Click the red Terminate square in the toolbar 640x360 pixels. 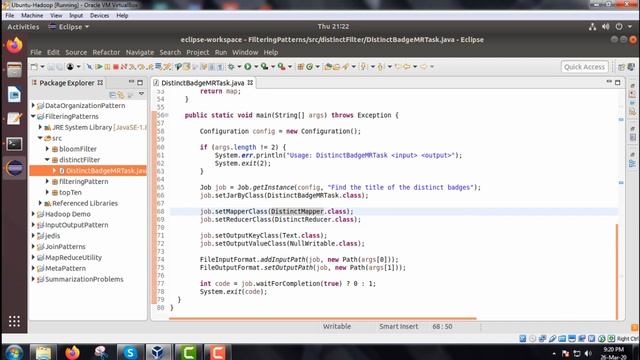point(116,67)
